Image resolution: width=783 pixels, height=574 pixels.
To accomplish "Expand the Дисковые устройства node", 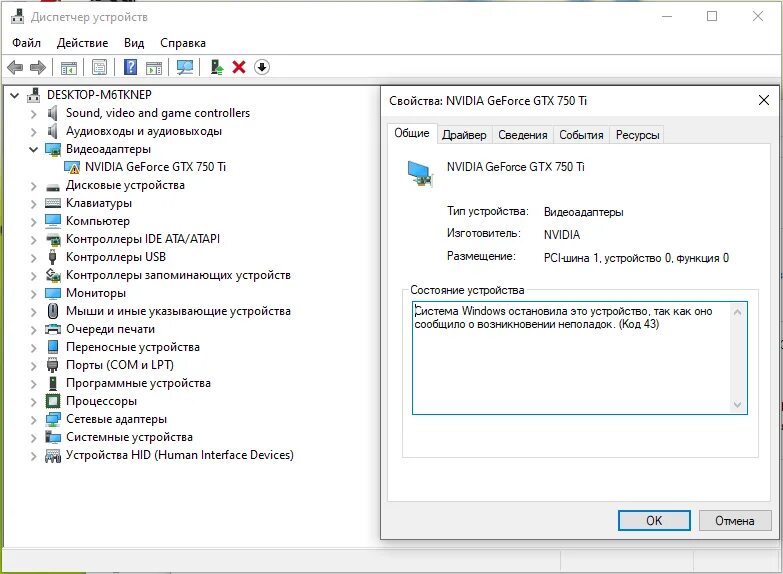I will [x=33, y=186].
